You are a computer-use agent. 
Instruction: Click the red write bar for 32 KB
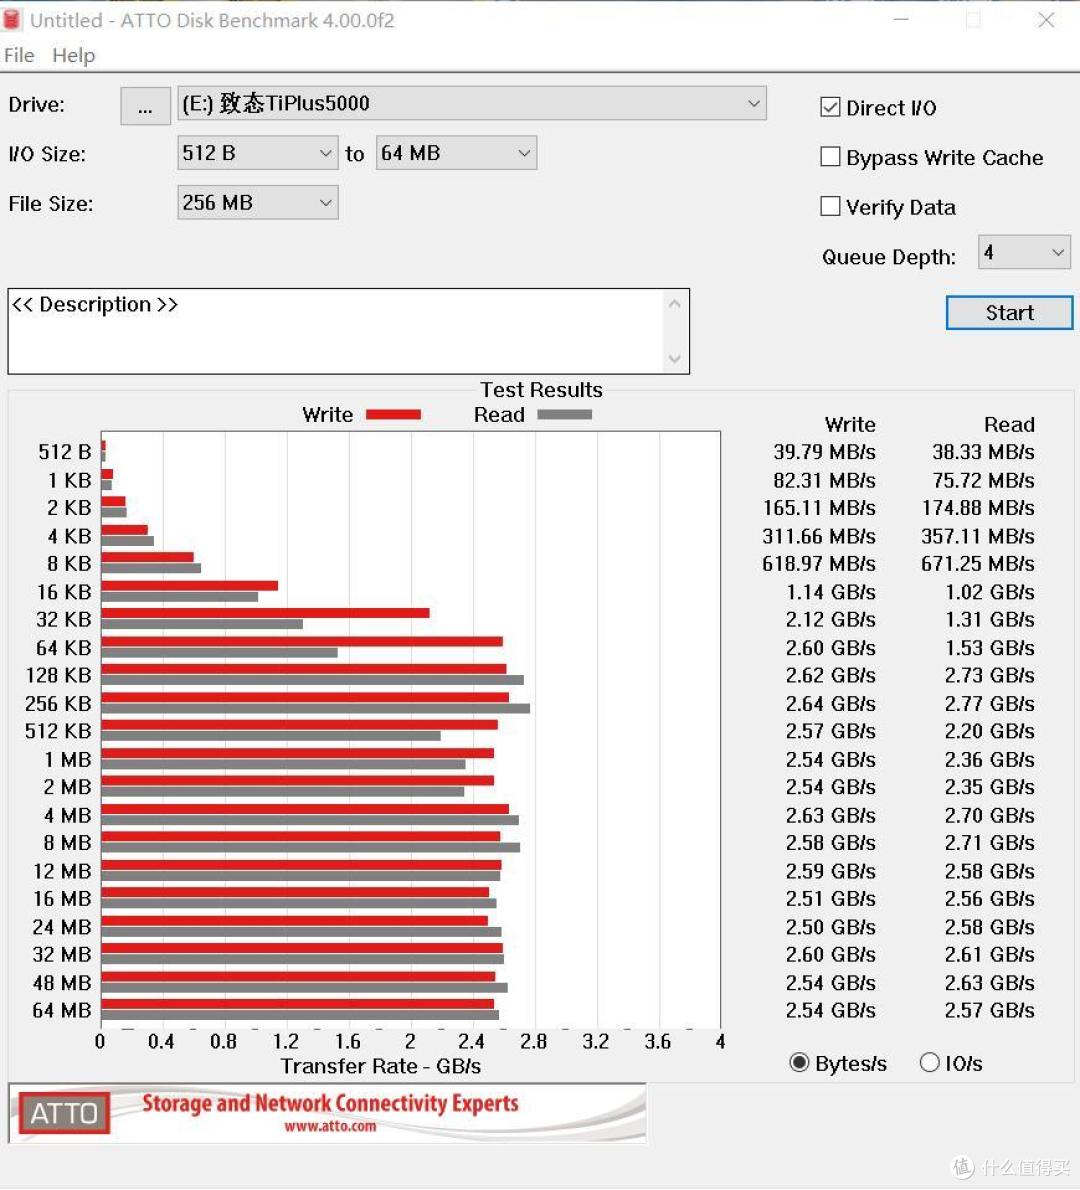[266, 612]
